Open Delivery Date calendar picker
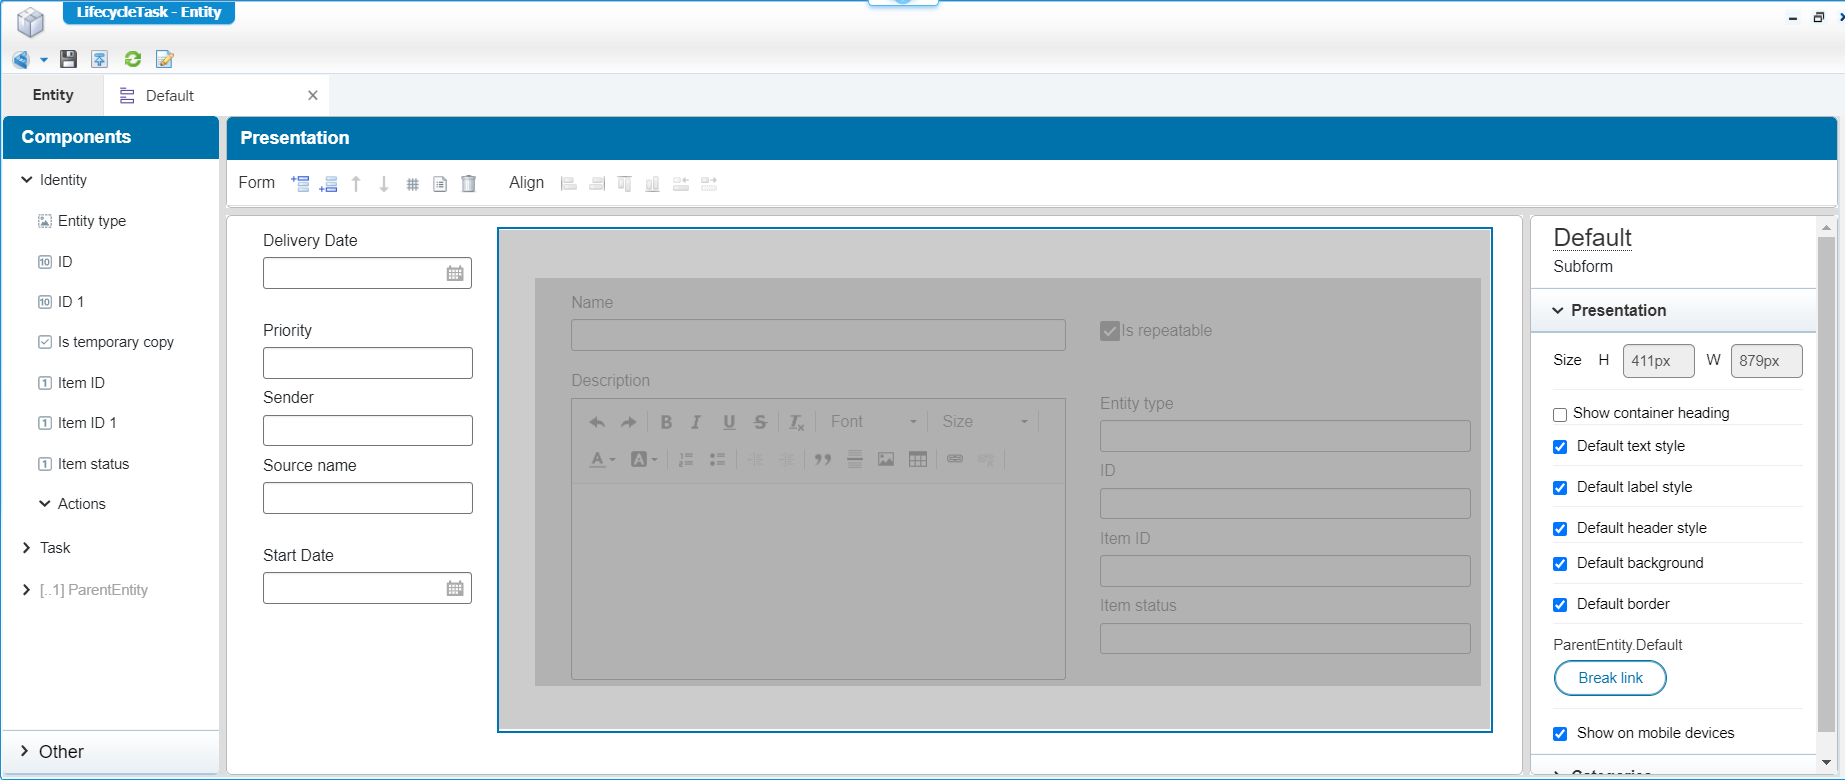The image size is (1845, 780). (455, 273)
